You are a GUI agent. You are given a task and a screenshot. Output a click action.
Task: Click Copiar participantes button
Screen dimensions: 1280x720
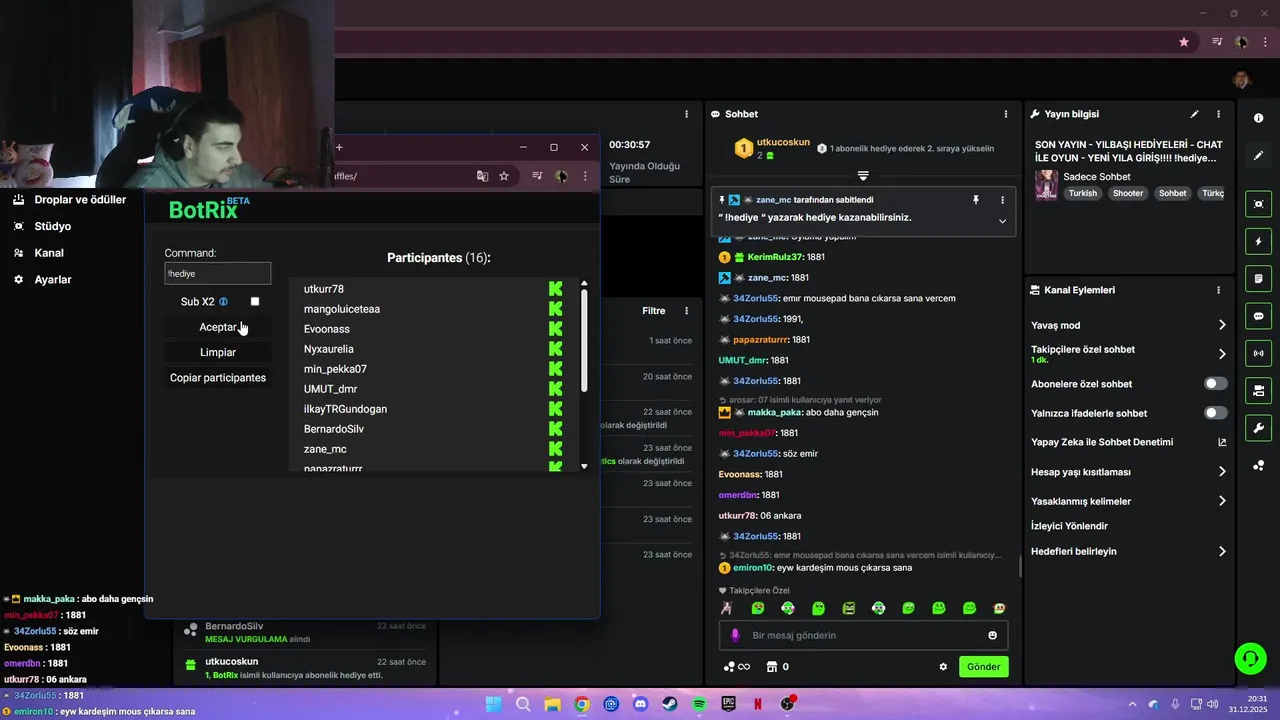[218, 378]
